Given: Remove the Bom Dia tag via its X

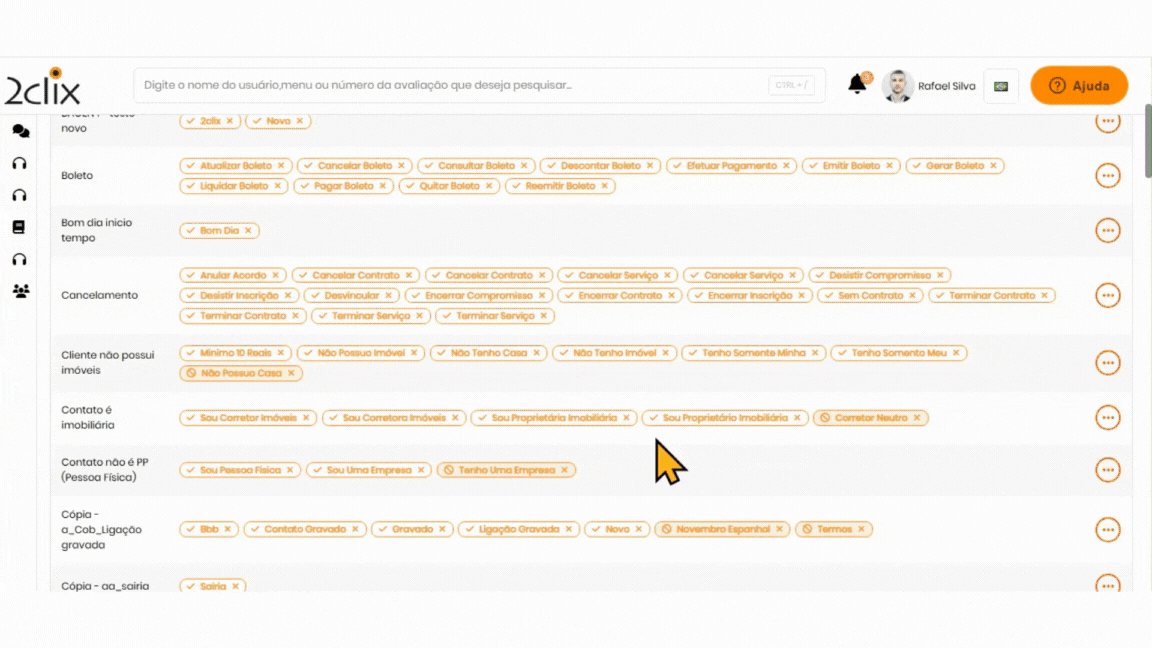Looking at the screenshot, I should pos(248,231).
